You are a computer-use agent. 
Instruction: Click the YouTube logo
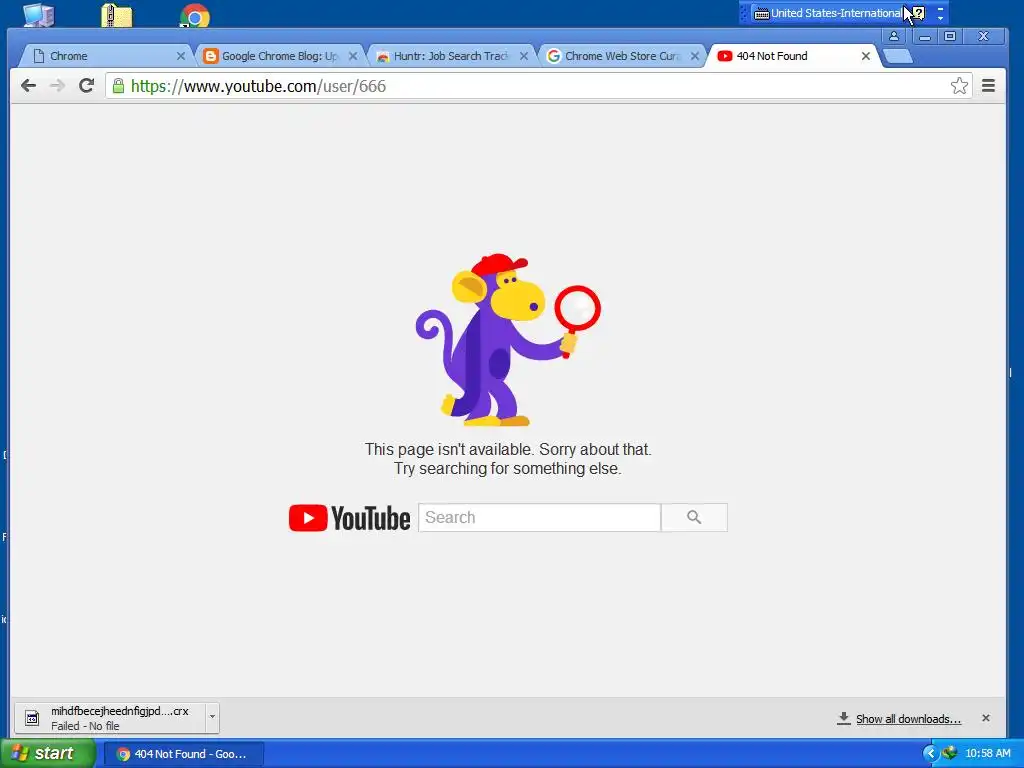click(349, 518)
